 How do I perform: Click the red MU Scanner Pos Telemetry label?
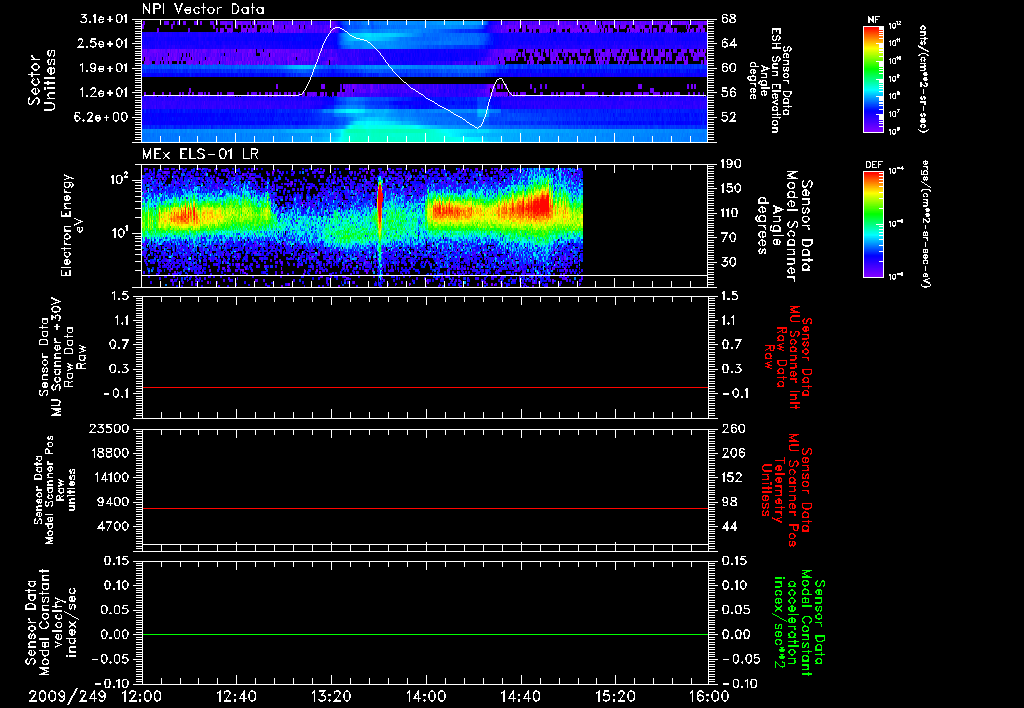786,490
